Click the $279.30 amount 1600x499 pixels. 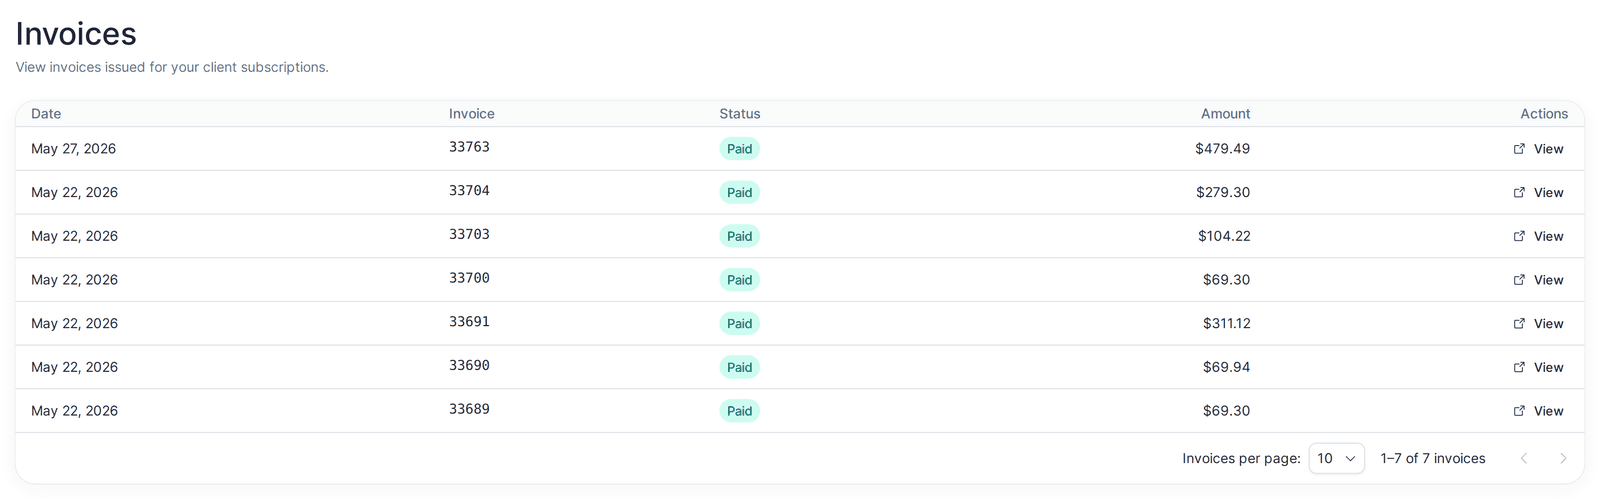pyautogui.click(x=1223, y=192)
